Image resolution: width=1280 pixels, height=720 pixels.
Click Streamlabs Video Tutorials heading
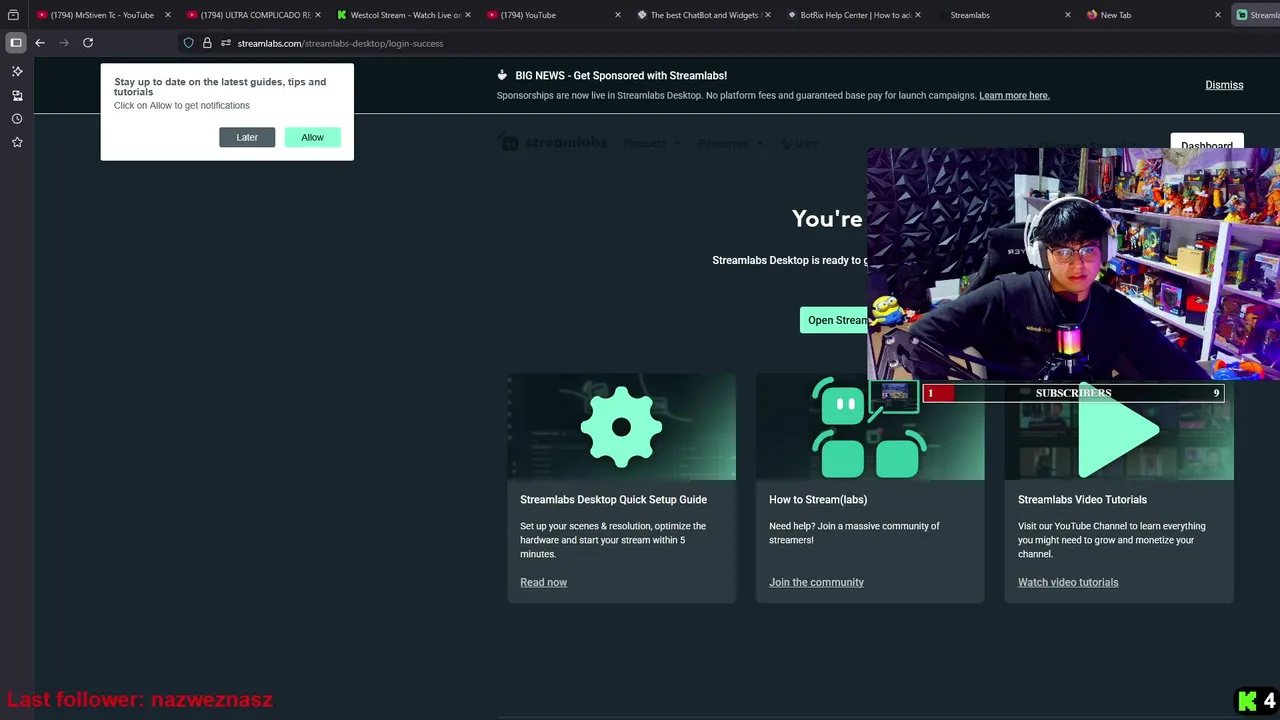1082,499
